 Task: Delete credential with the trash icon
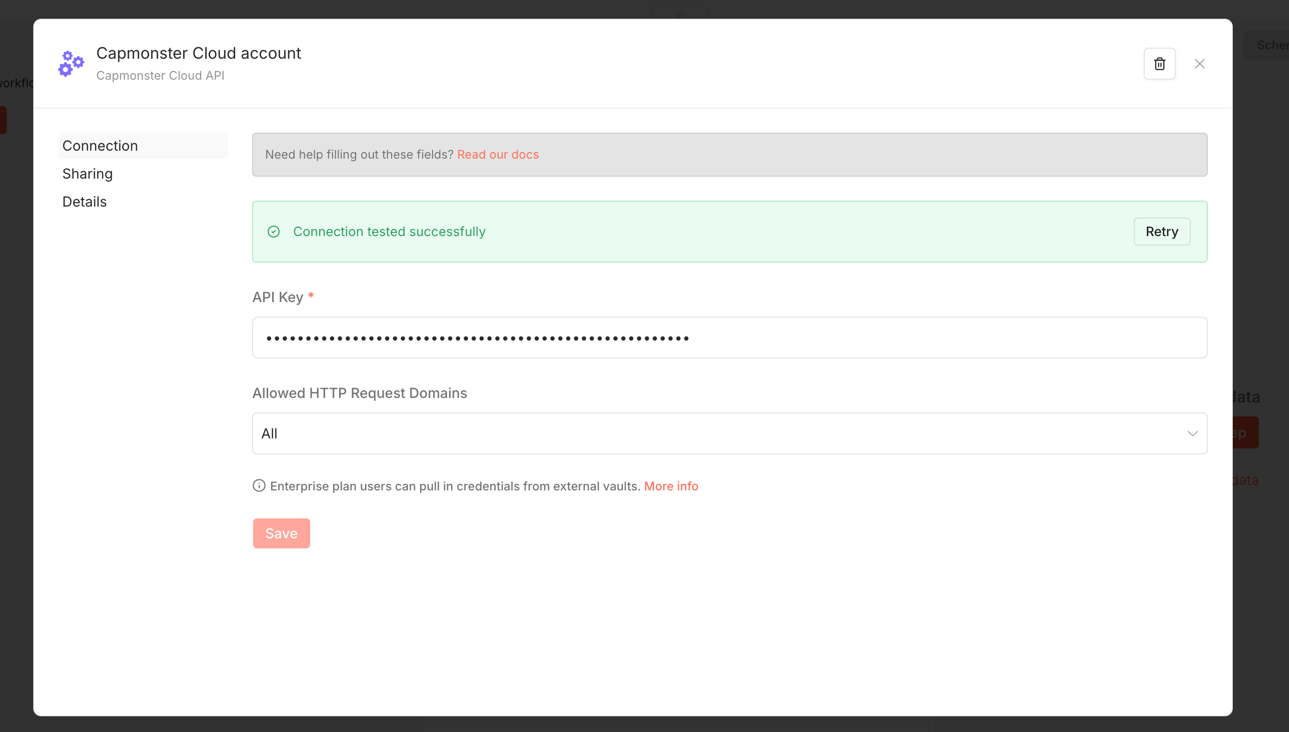point(1159,64)
